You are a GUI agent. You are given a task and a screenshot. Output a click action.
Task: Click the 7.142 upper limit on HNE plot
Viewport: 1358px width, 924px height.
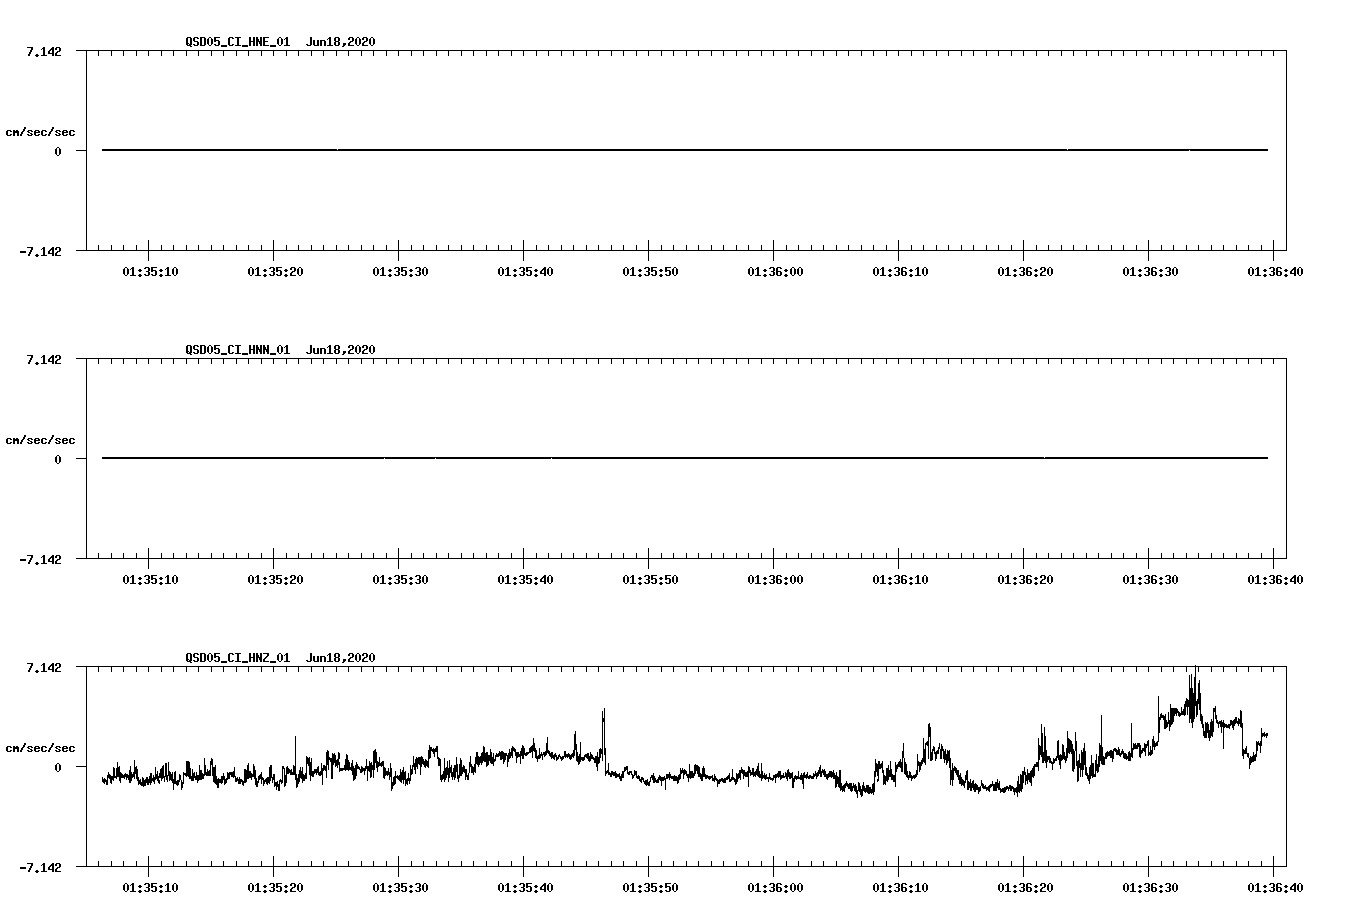point(44,51)
